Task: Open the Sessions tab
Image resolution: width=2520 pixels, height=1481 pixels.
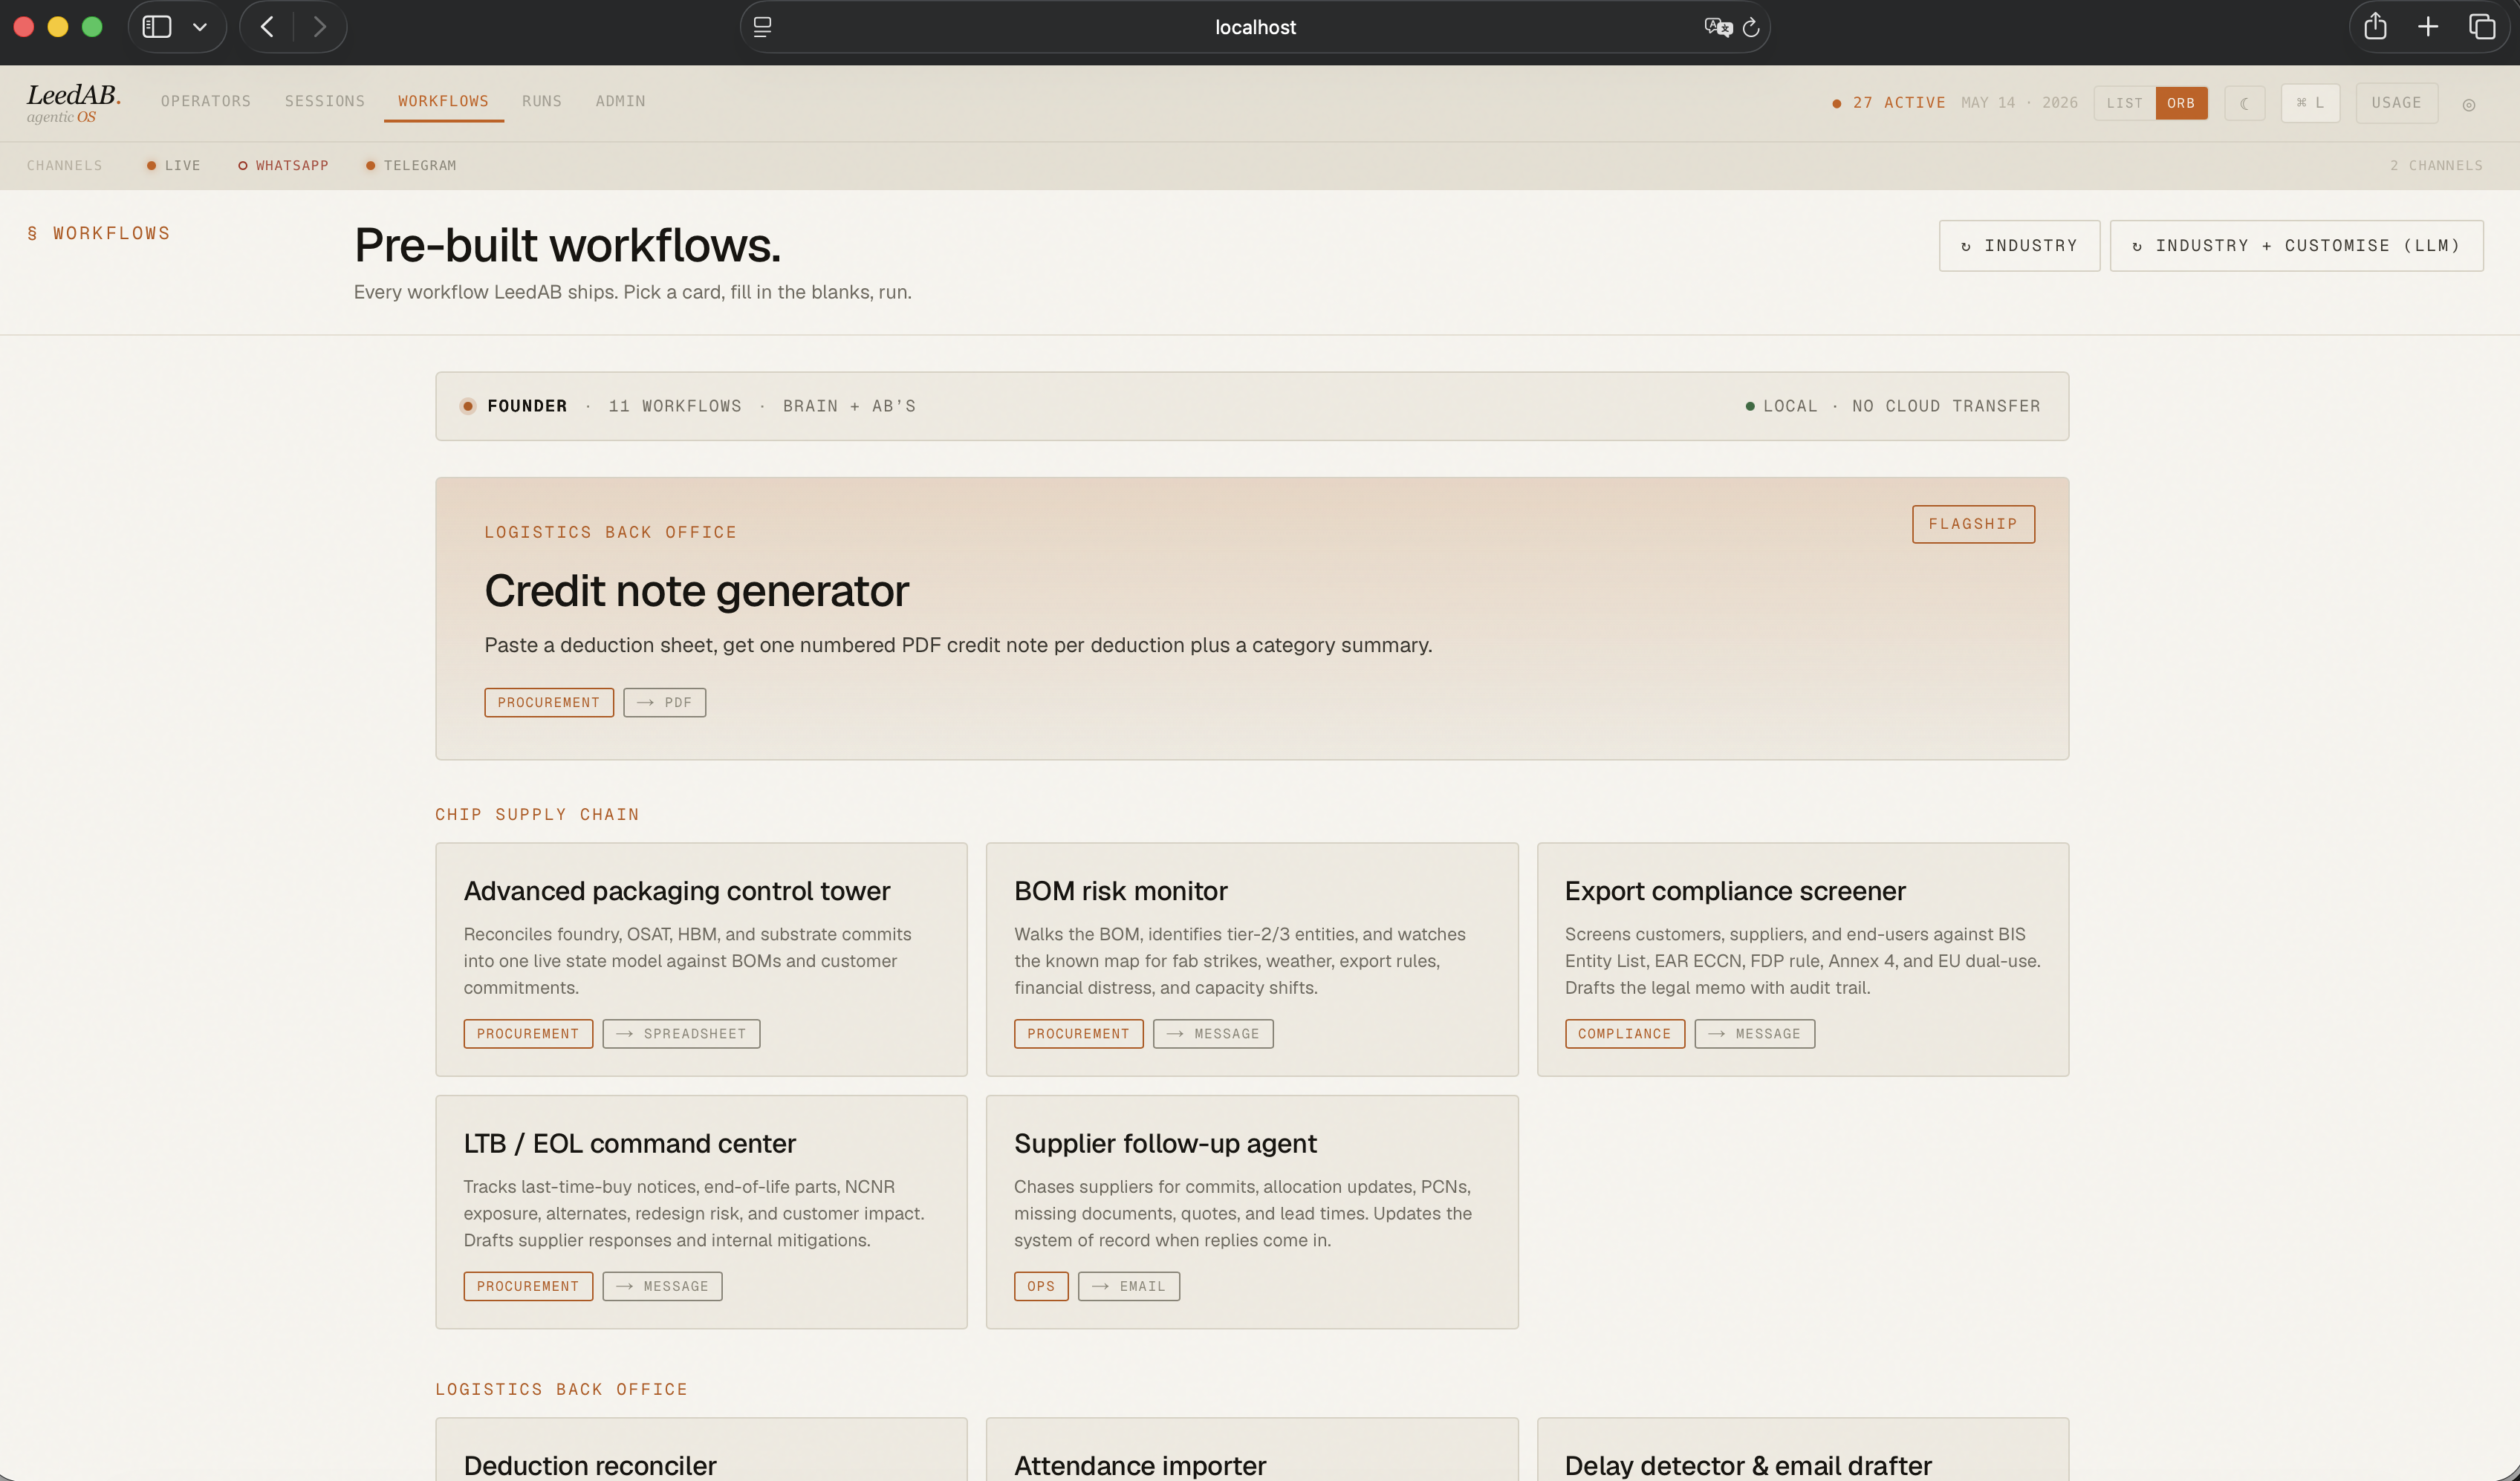Action: pyautogui.click(x=325, y=101)
